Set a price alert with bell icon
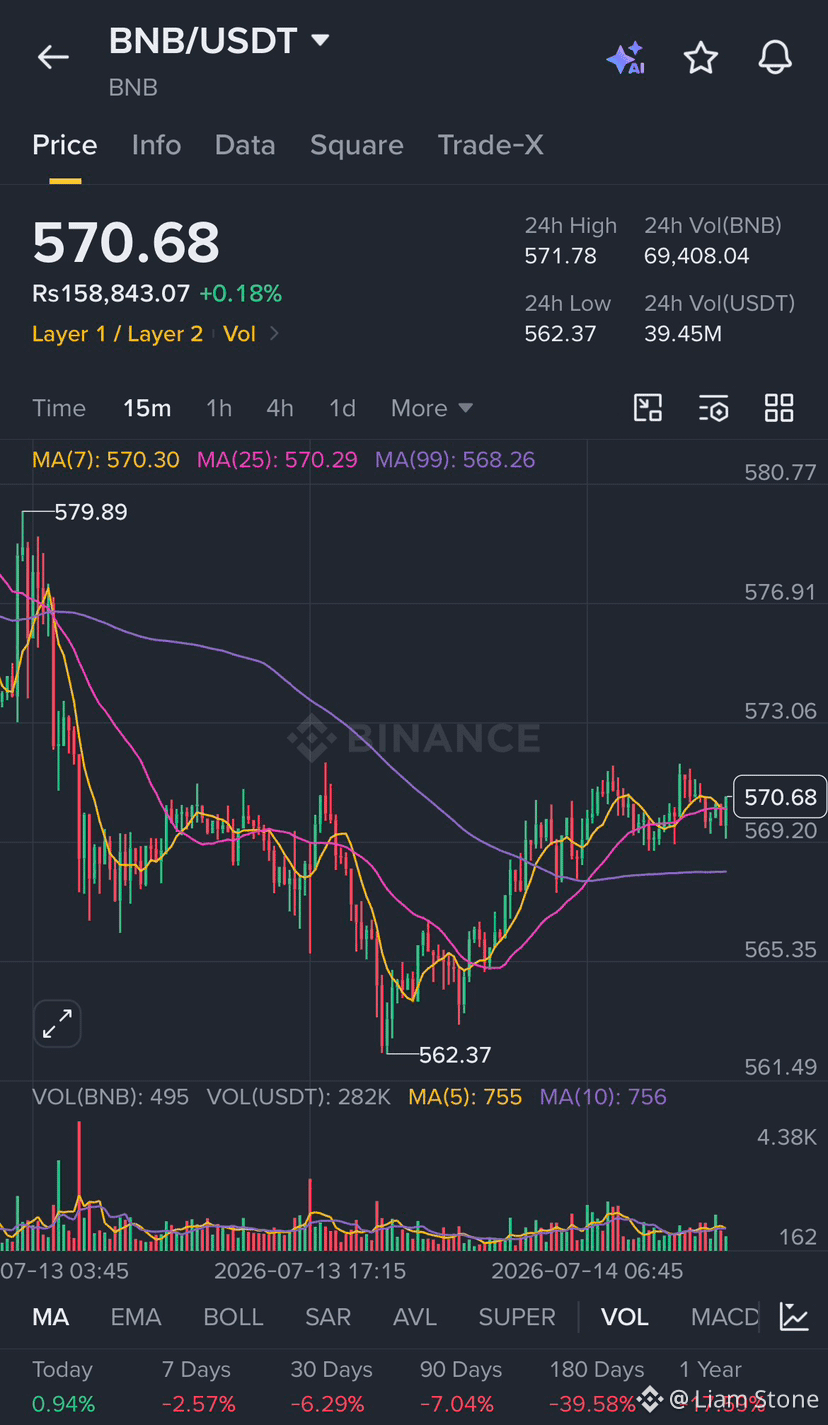This screenshot has height=1425, width=828. click(775, 58)
